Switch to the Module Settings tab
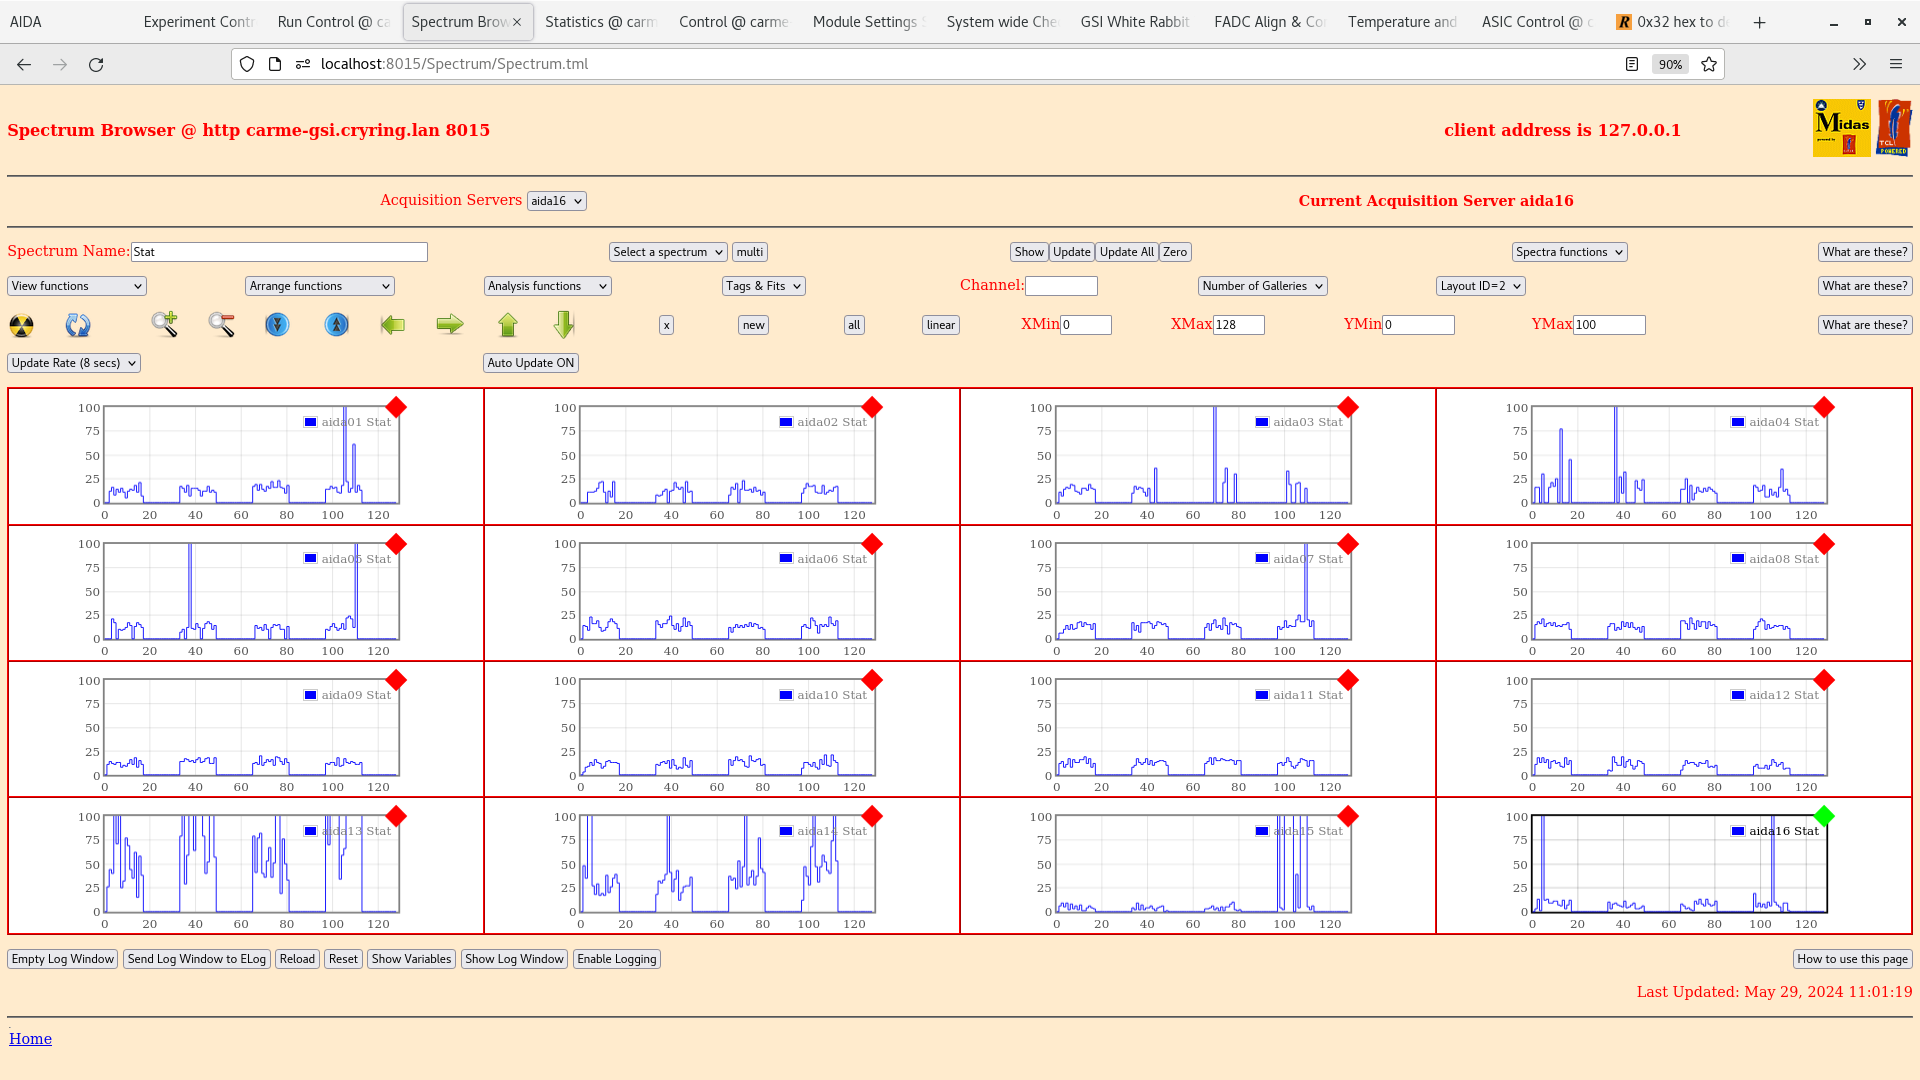This screenshot has width=1920, height=1080. pos(864,22)
